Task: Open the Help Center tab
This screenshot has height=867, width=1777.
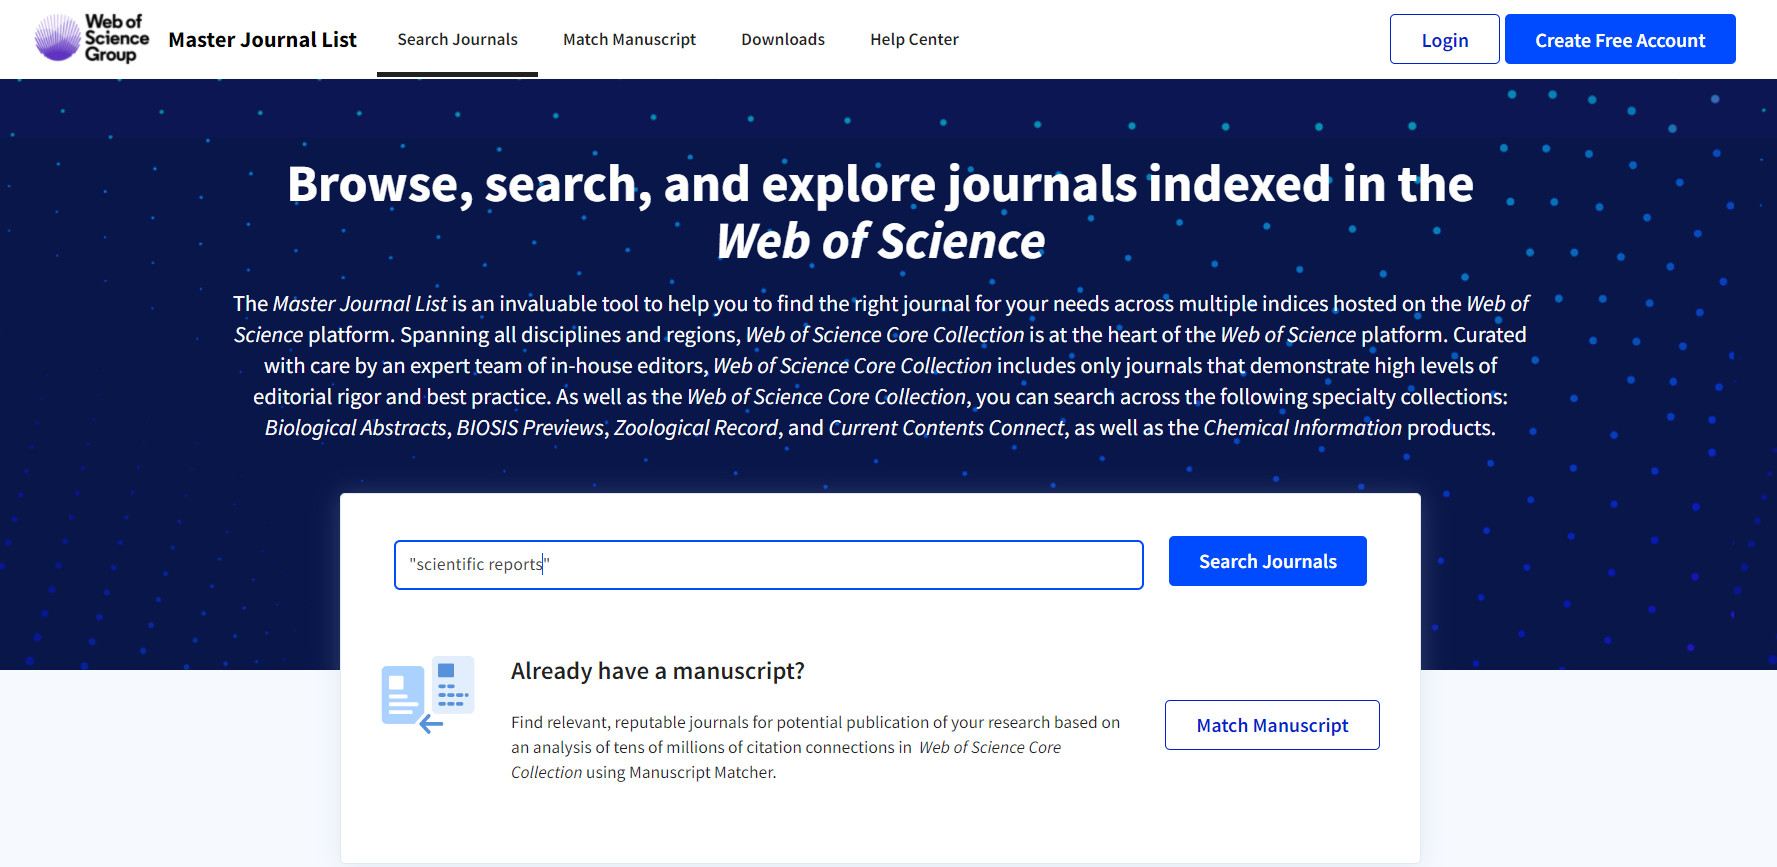Action: 914,39
